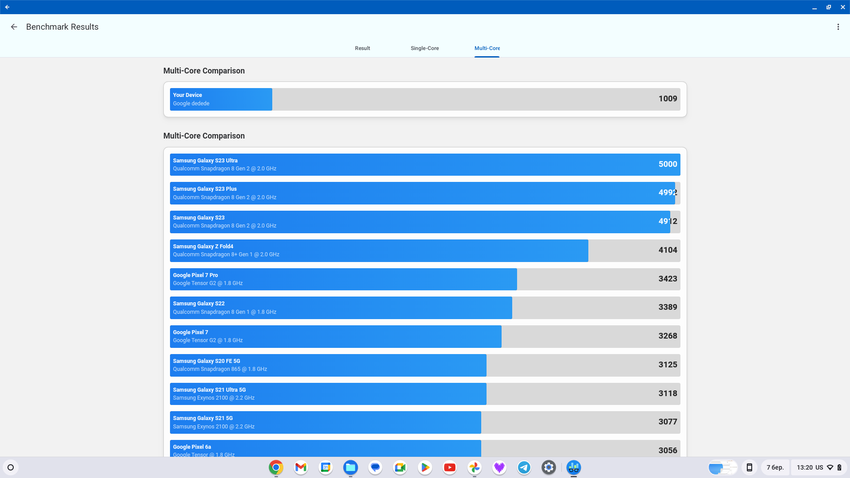Image resolution: width=850 pixels, height=478 pixels.
Task: Select the Samsung Galaxy S23 Ultra result row
Action: click(x=425, y=164)
